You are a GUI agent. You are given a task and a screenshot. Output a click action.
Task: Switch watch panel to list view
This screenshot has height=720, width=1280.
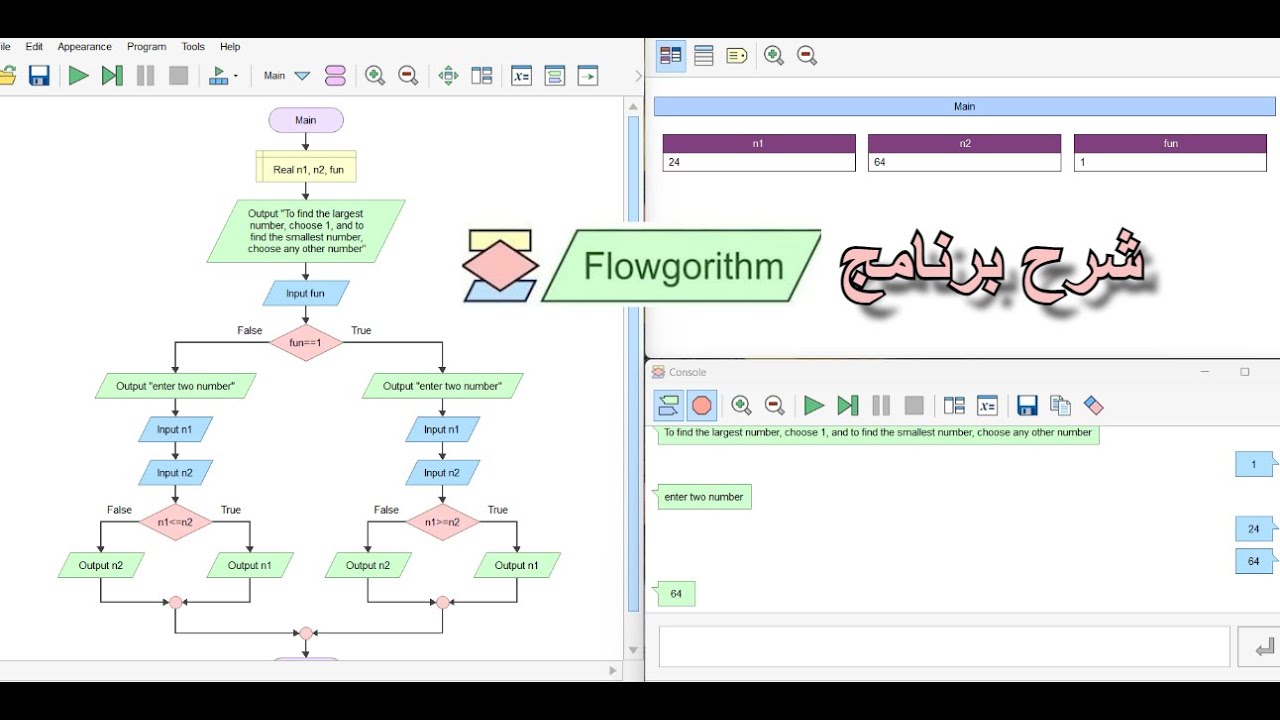(704, 56)
